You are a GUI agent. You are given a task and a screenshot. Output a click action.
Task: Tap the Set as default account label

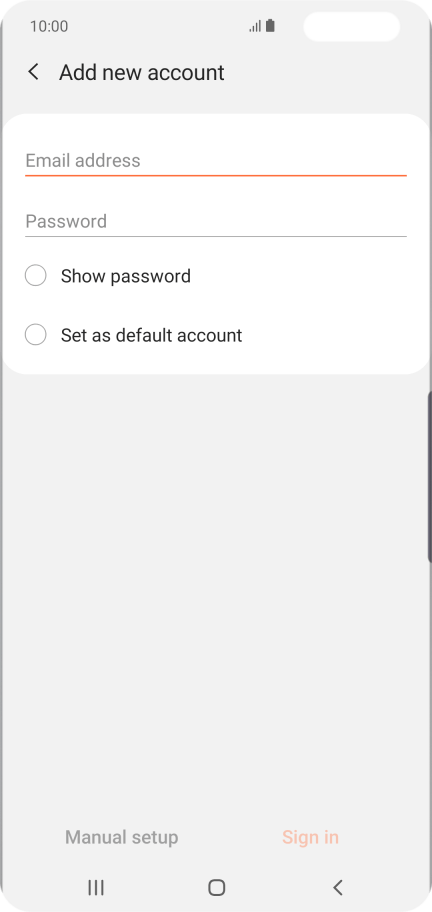151,336
